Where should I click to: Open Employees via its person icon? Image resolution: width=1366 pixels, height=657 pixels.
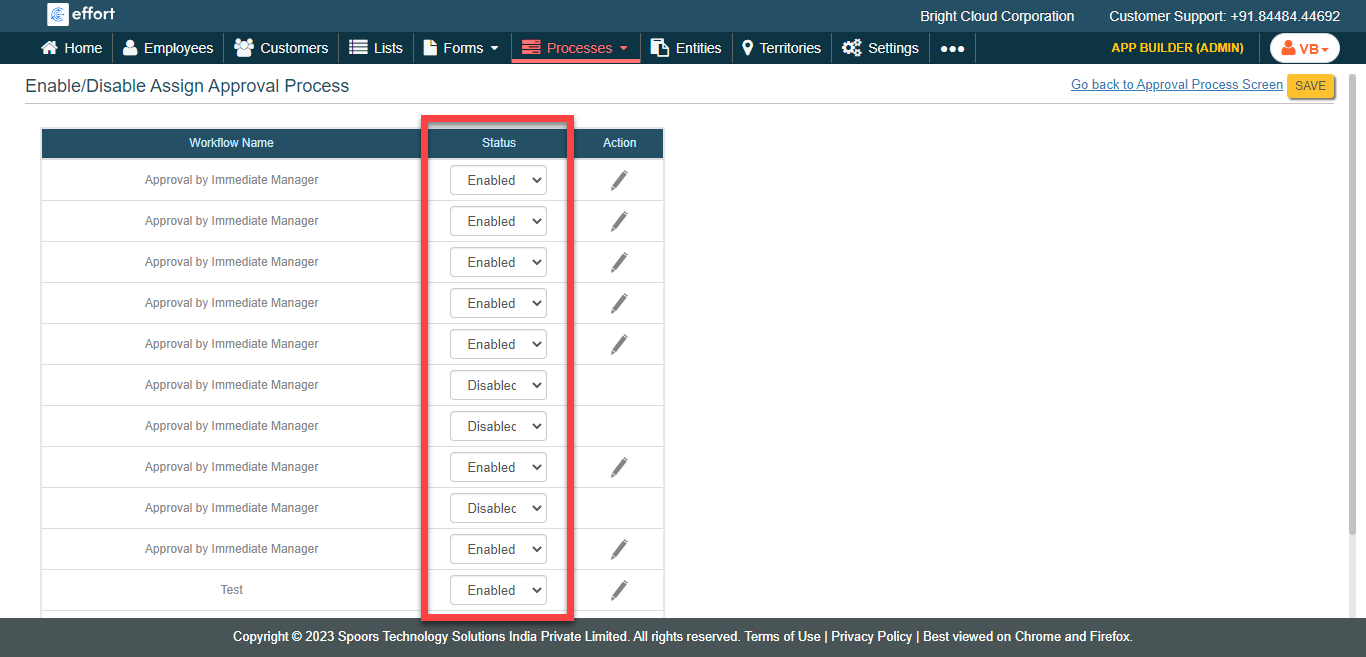(130, 48)
